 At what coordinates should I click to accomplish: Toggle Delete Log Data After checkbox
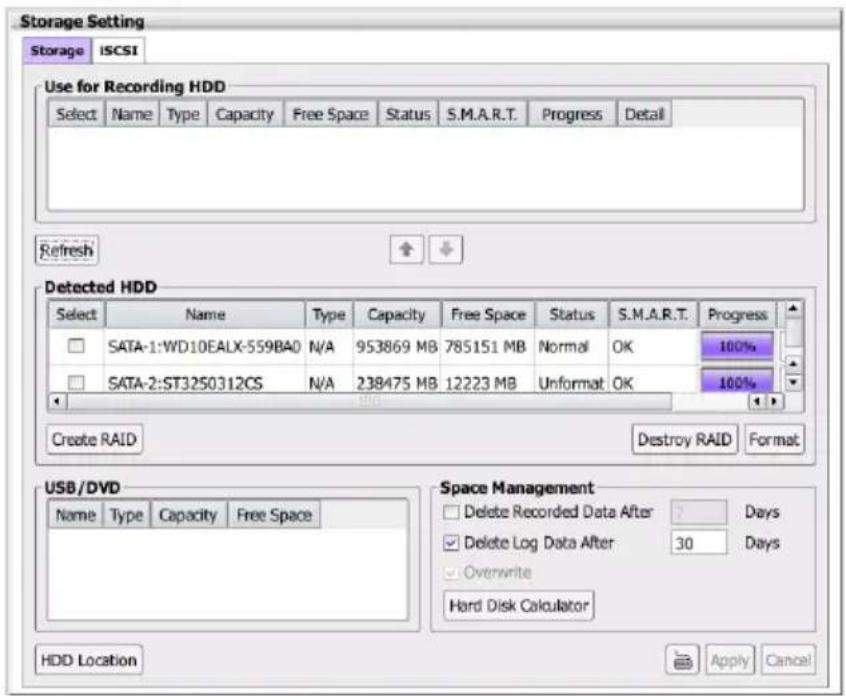tap(451, 542)
